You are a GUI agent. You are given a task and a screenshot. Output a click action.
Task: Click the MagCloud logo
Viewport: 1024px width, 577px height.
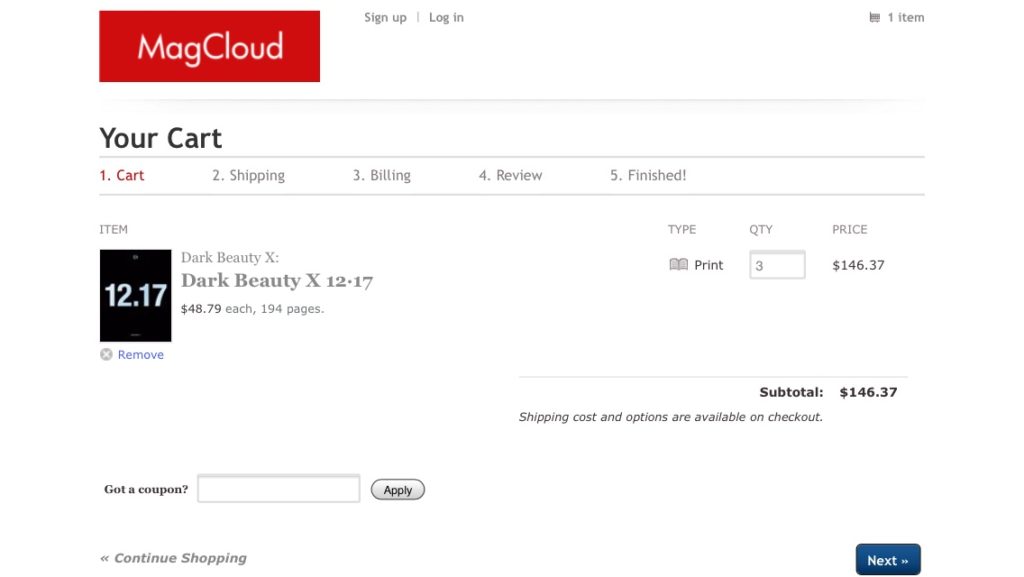209,47
